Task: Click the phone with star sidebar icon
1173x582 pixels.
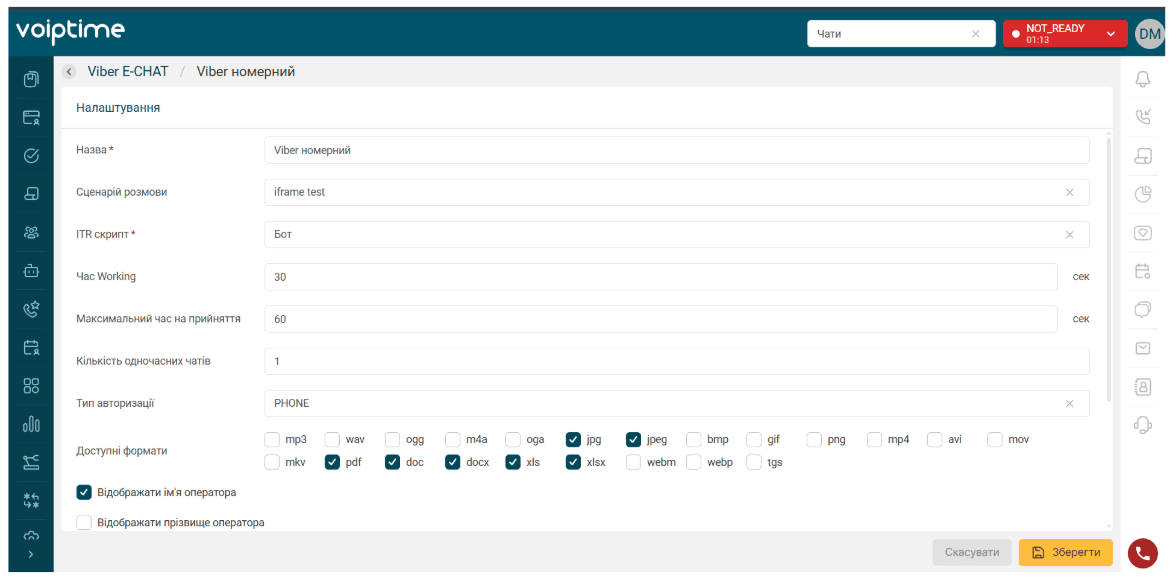Action: tap(31, 309)
